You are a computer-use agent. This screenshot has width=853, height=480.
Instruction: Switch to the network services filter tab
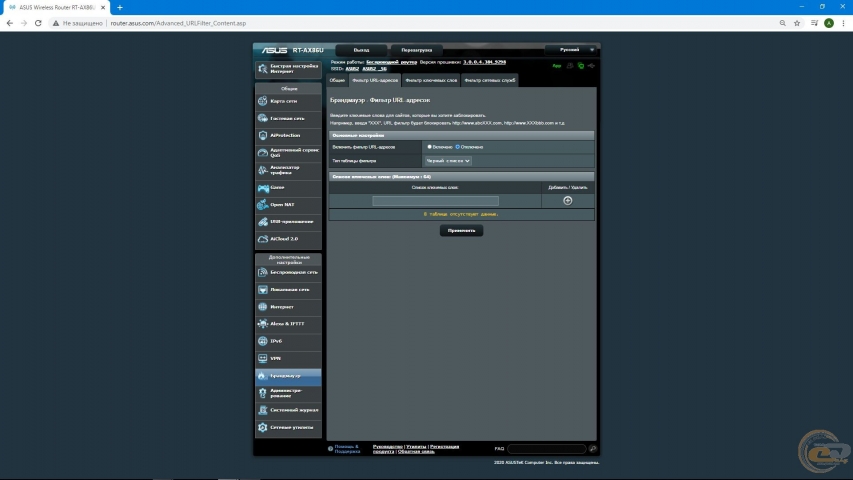(x=490, y=81)
